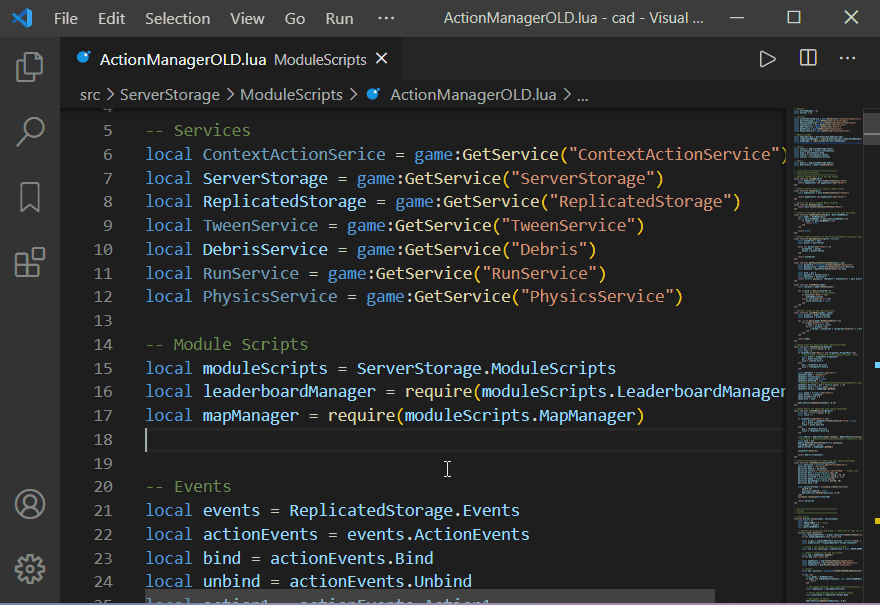Open the Go menu
This screenshot has width=880, height=605.
295,19
